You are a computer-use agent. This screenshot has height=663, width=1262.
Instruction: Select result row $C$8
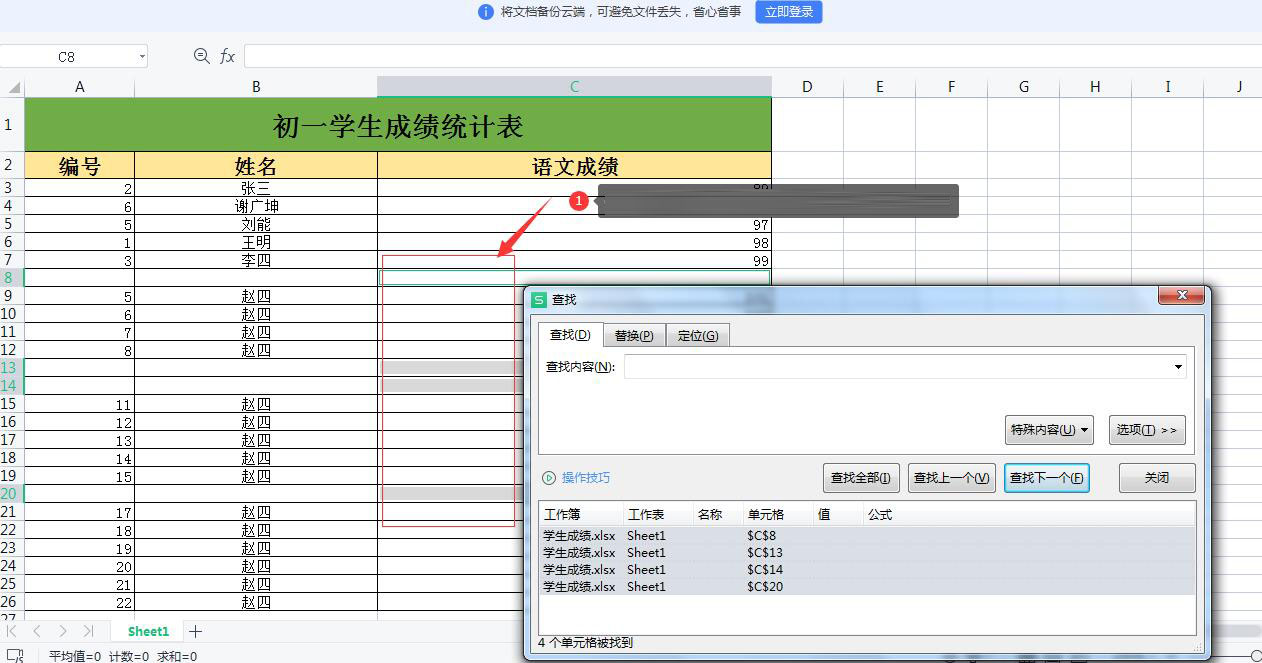(867, 535)
